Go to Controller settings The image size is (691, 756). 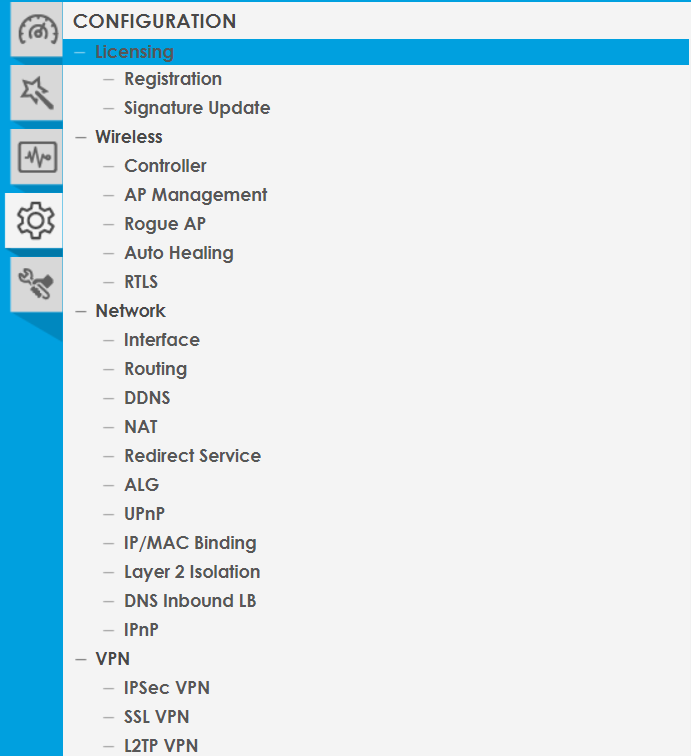point(165,166)
